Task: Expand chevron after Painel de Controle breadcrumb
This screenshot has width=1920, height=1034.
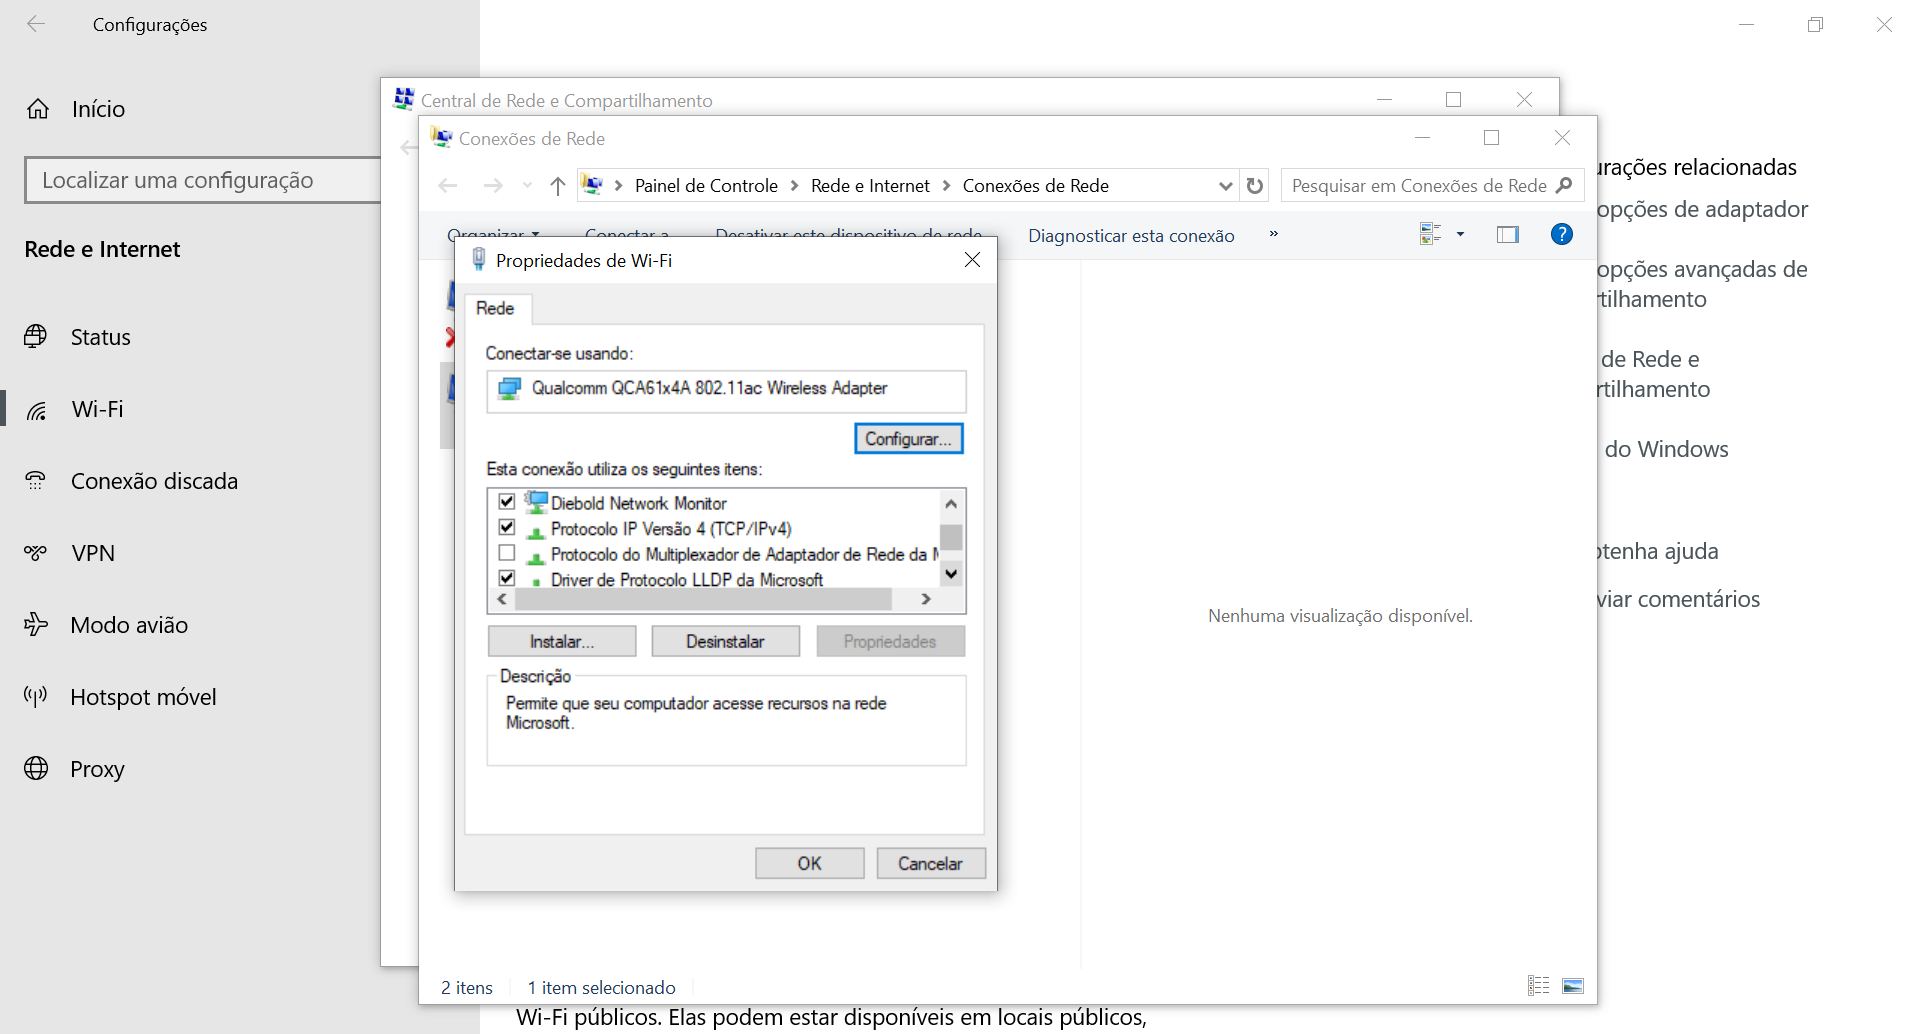Action: (794, 185)
